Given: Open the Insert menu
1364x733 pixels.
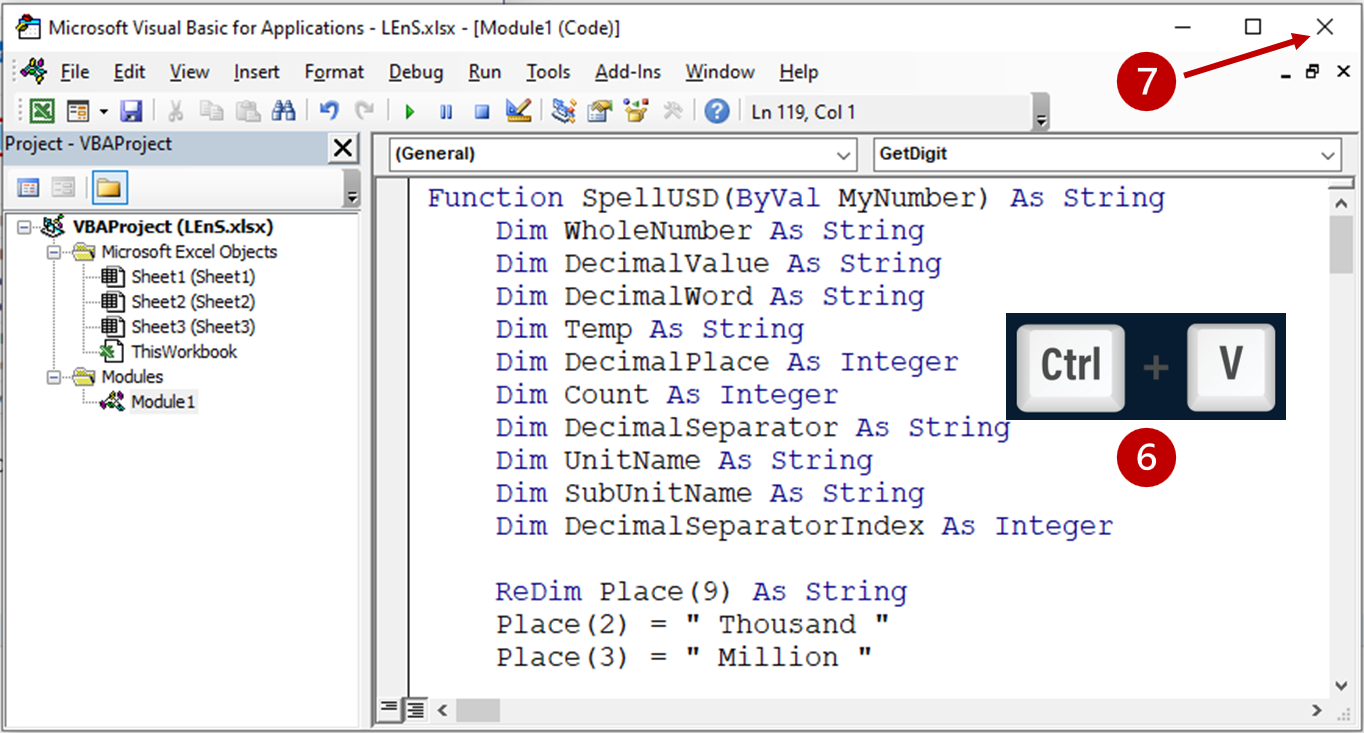Looking at the screenshot, I should [x=256, y=71].
